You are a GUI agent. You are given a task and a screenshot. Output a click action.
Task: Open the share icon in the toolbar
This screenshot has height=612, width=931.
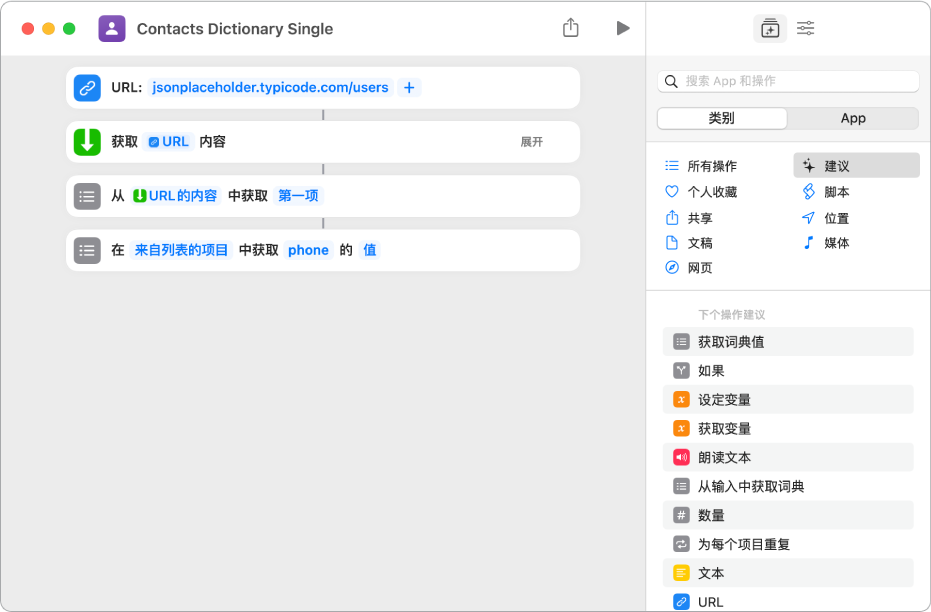(571, 28)
